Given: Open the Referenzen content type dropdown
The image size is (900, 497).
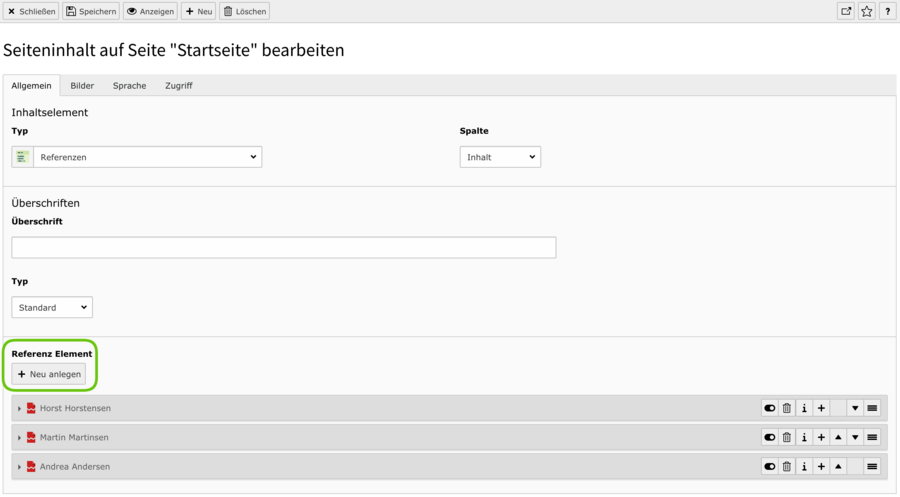Looking at the screenshot, I should [x=137, y=157].
